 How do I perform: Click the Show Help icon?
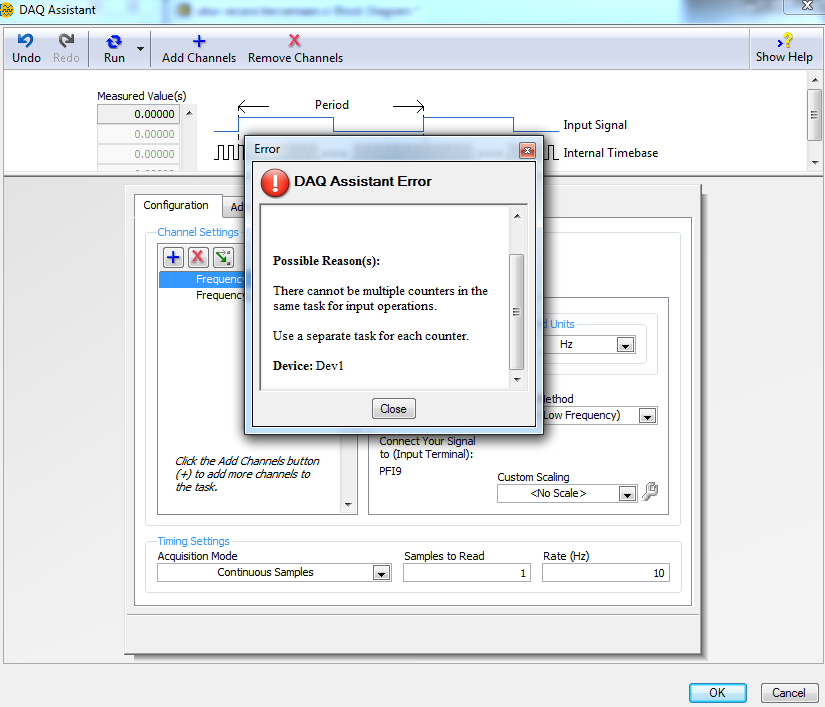784,41
